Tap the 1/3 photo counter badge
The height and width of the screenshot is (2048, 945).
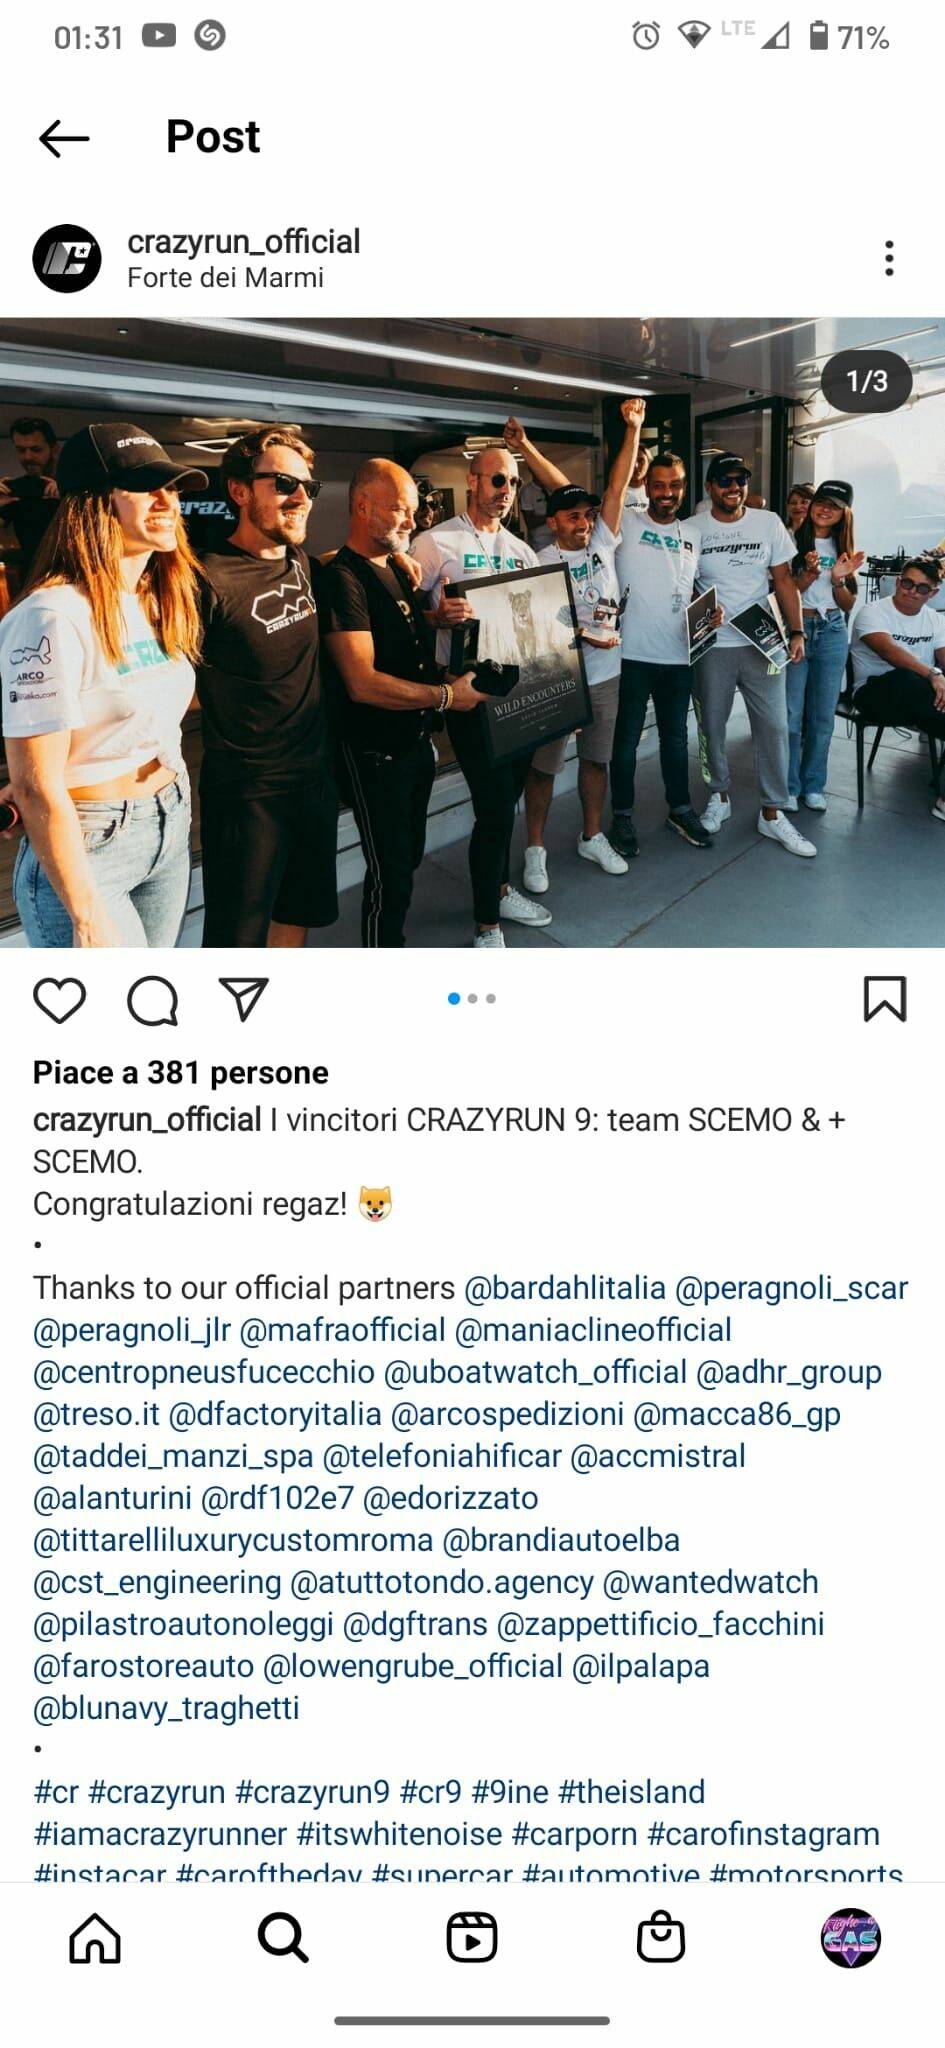[866, 381]
